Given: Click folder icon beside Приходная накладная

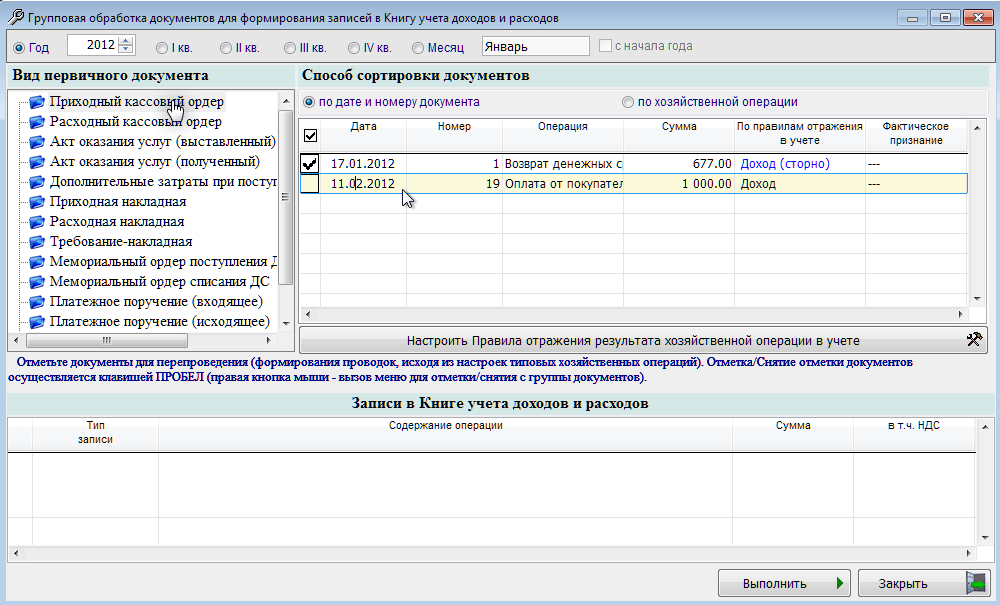Looking at the screenshot, I should pyautogui.click(x=37, y=201).
